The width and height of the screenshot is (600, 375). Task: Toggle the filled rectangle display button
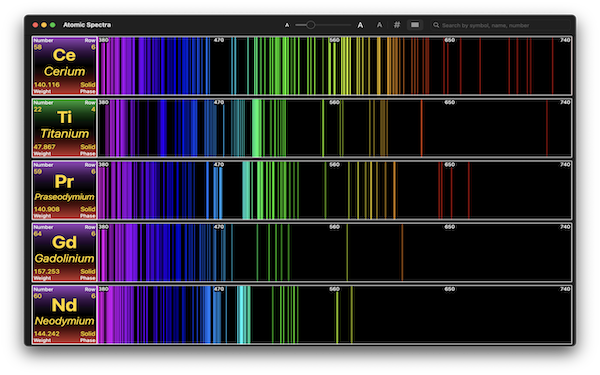pyautogui.click(x=415, y=25)
